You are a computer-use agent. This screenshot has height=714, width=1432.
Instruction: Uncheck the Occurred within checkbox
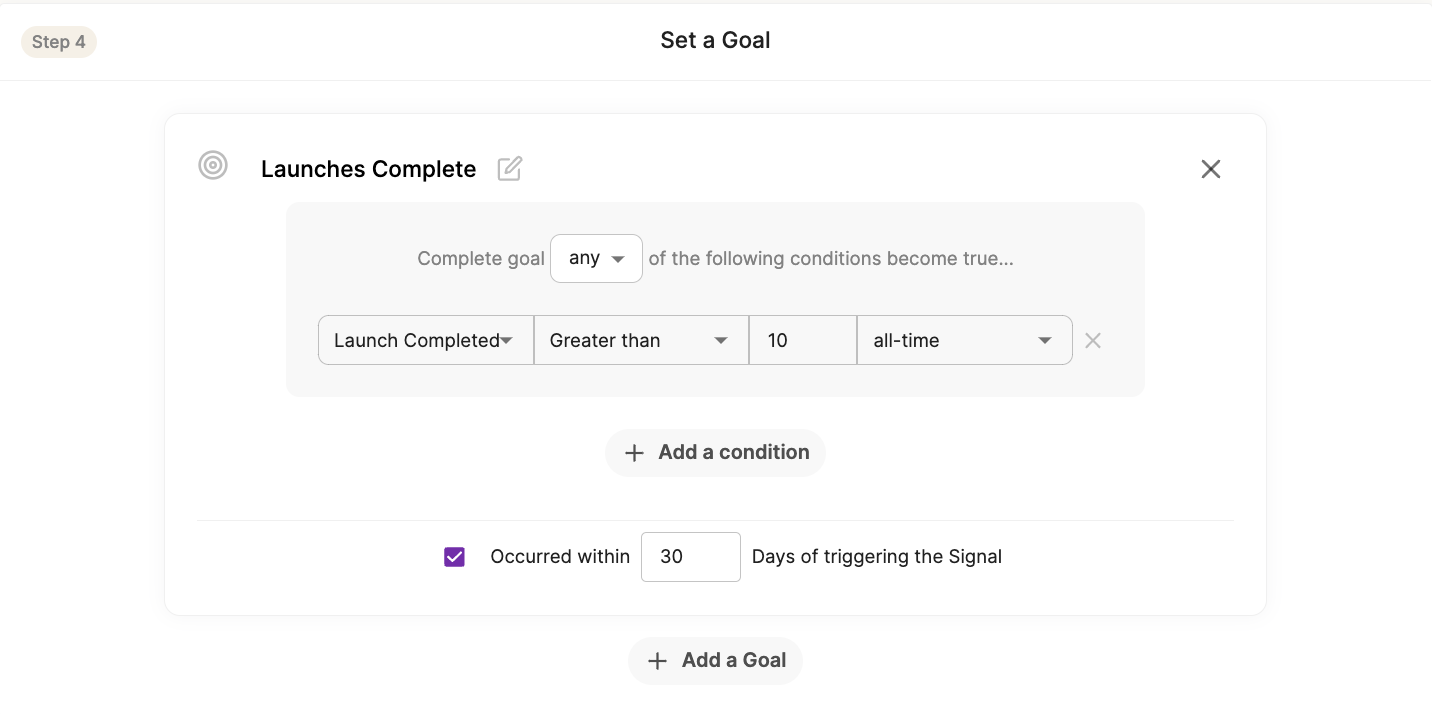pyautogui.click(x=455, y=557)
